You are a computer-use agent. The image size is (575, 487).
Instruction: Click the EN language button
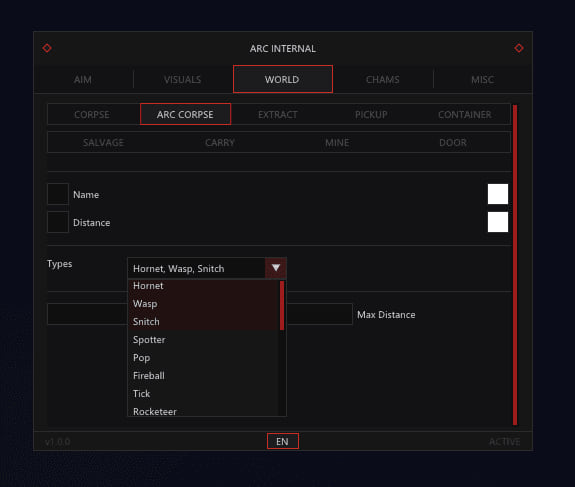(282, 441)
